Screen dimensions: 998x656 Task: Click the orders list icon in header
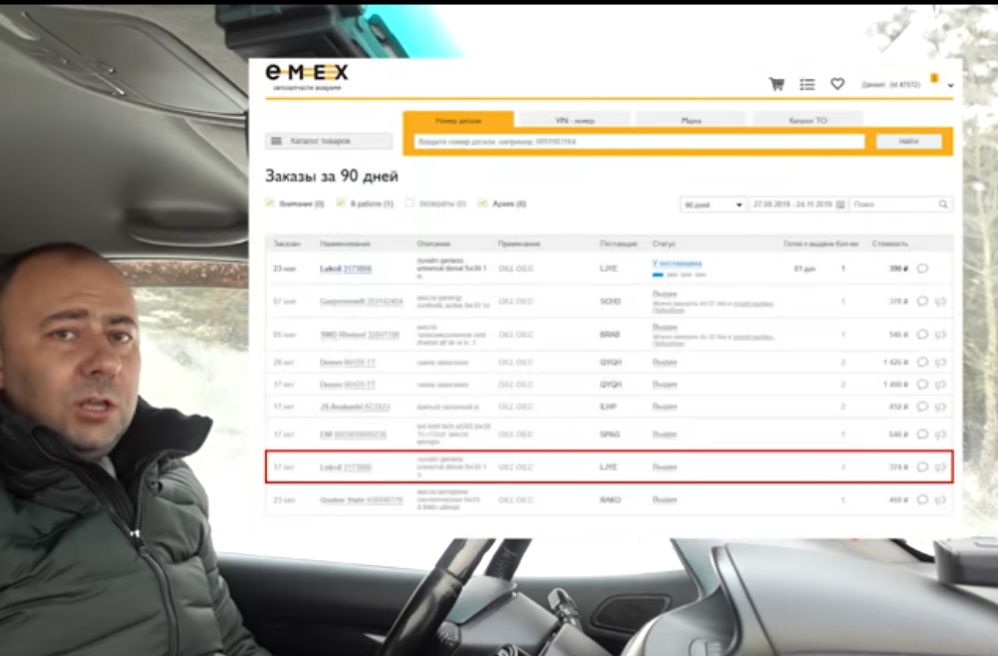[x=807, y=85]
